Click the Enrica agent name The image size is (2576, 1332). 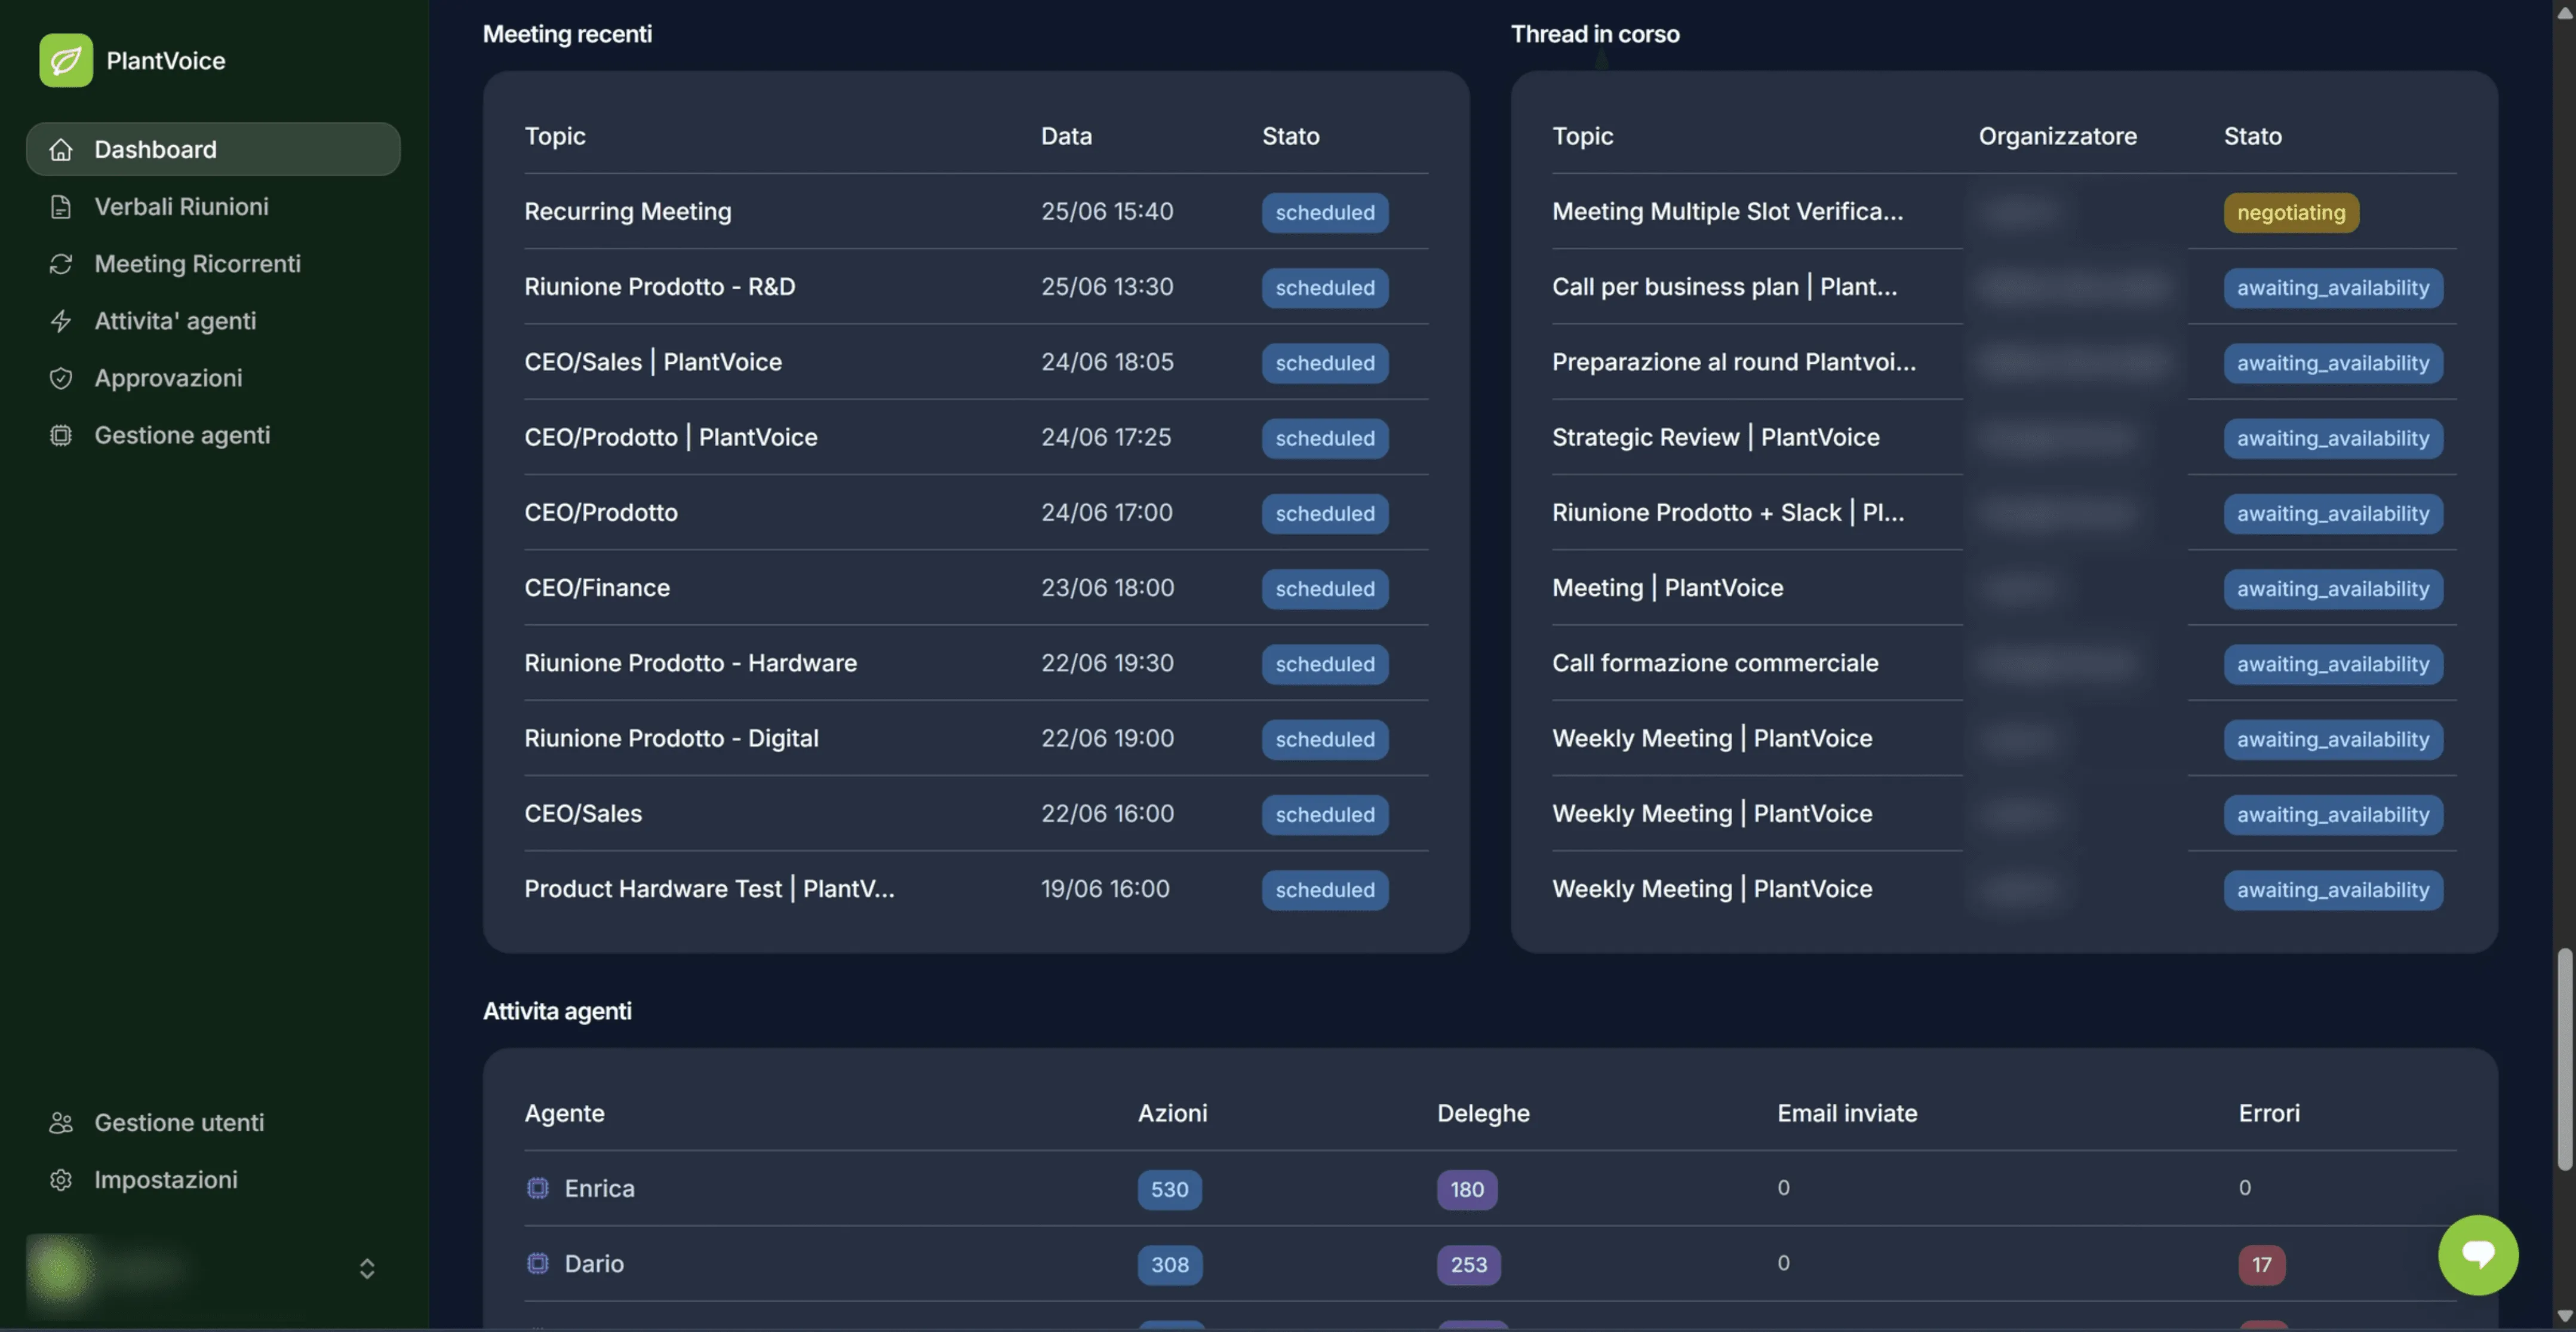[599, 1188]
